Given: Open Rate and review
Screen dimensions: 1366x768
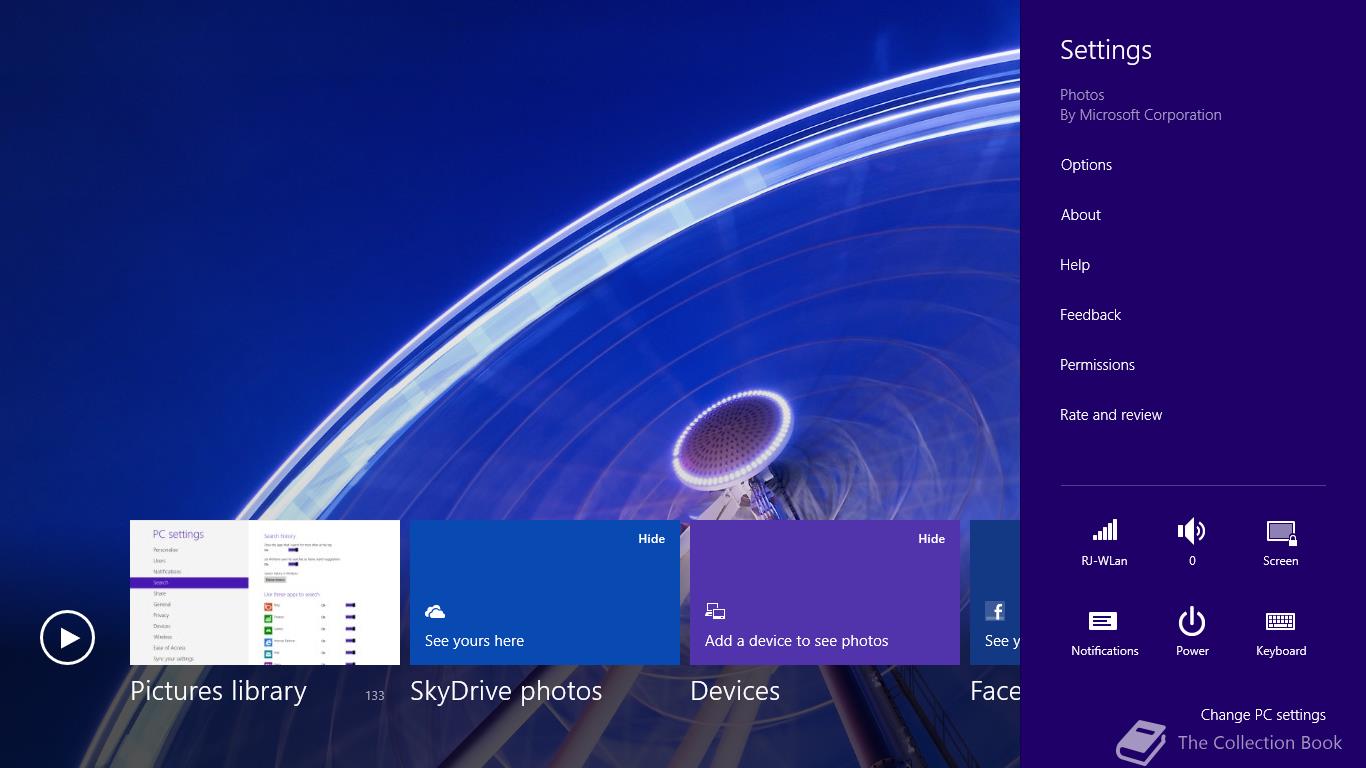Looking at the screenshot, I should [1111, 415].
